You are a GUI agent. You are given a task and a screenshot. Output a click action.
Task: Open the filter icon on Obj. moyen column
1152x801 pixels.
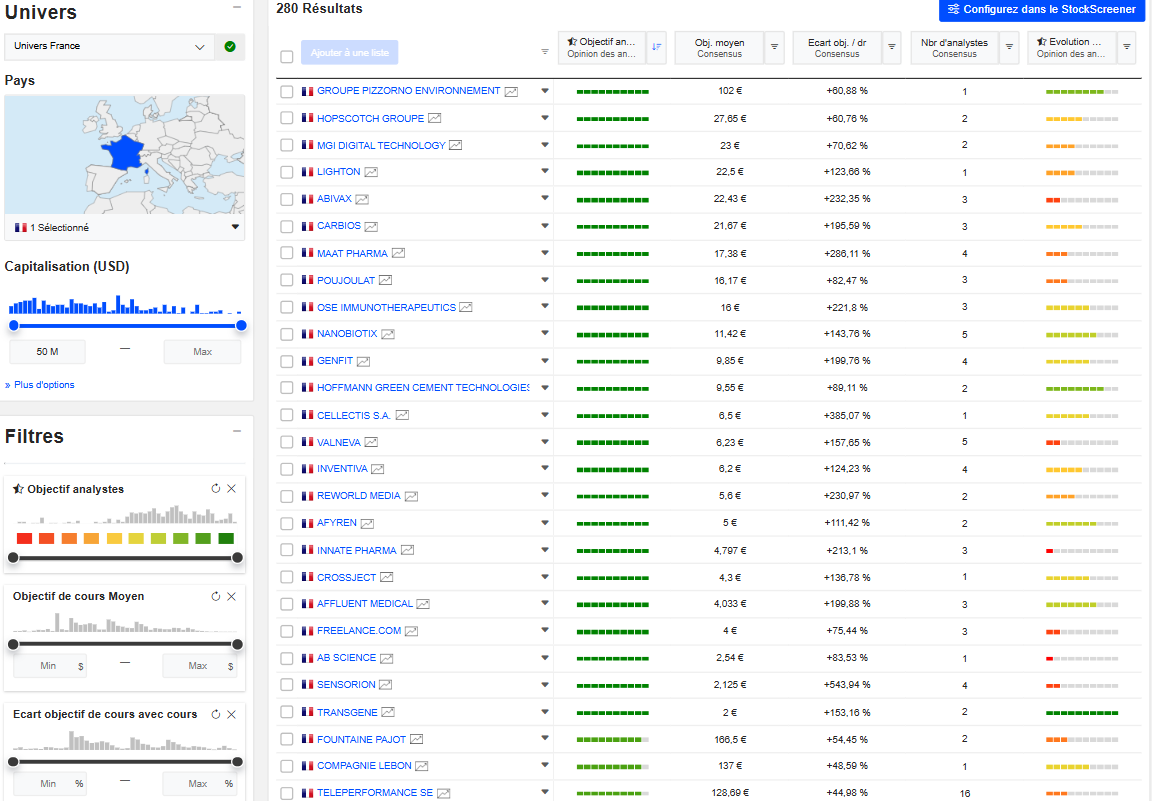[774, 47]
